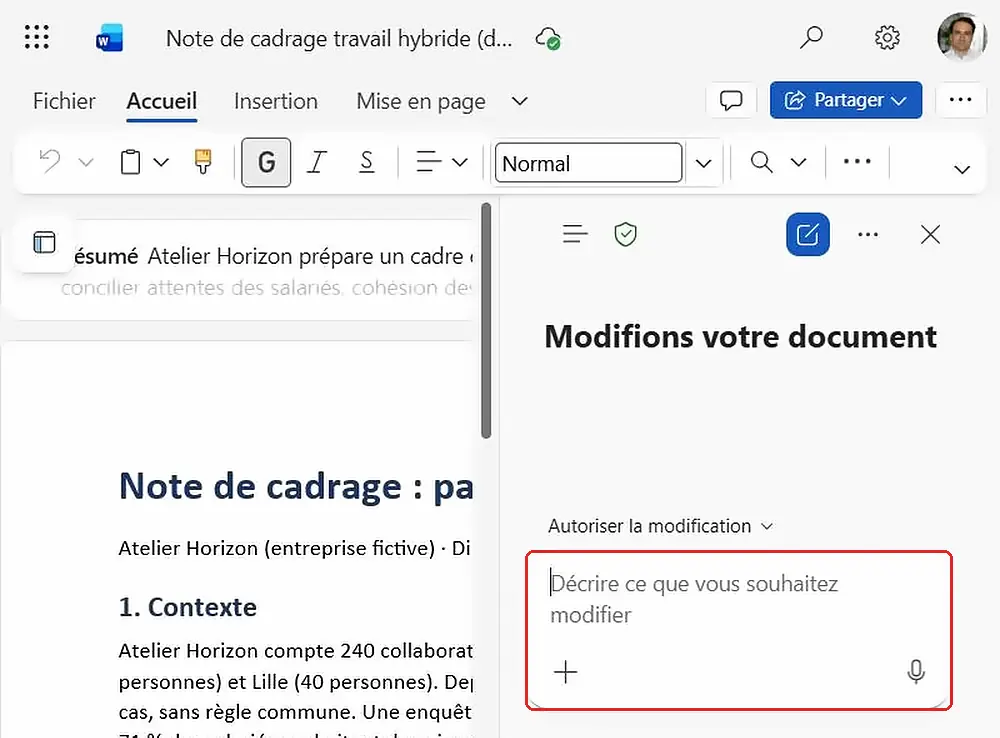Image resolution: width=1000 pixels, height=738 pixels.
Task: Switch to the Mise en page tab
Action: 421,101
